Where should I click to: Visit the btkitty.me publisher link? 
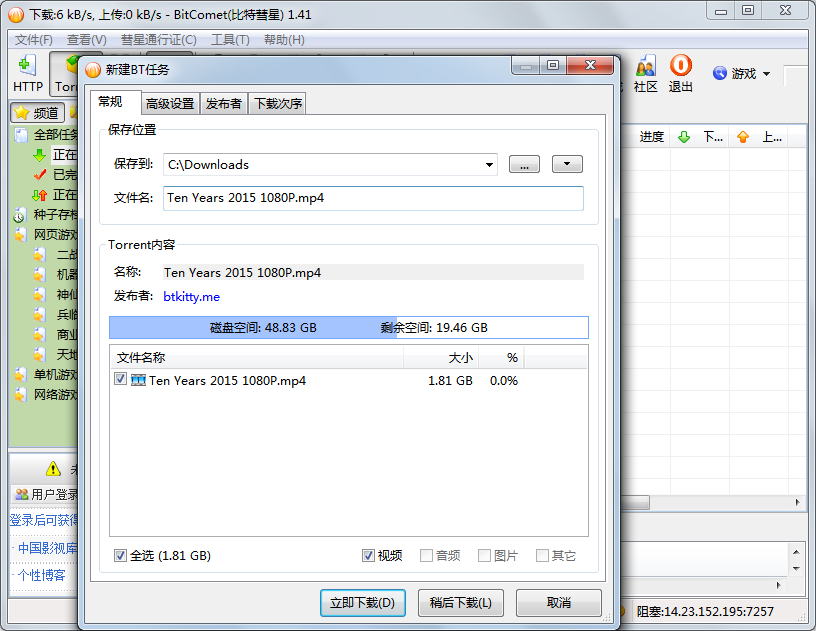[191, 296]
